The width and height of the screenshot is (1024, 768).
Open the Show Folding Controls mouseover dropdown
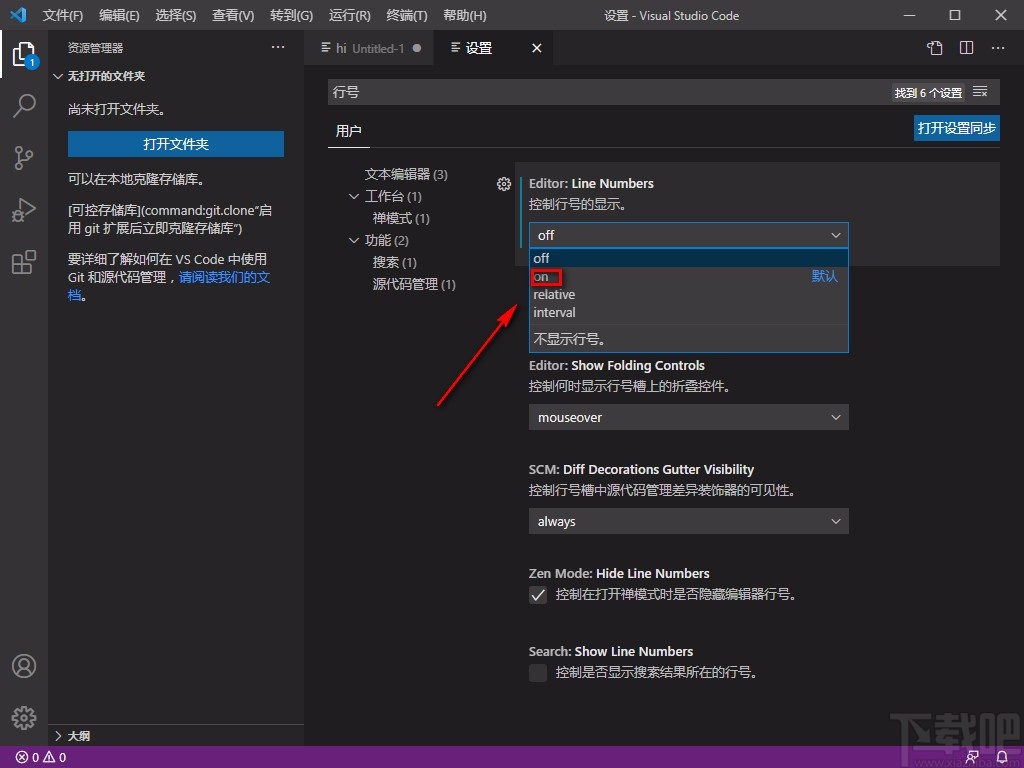(x=688, y=417)
